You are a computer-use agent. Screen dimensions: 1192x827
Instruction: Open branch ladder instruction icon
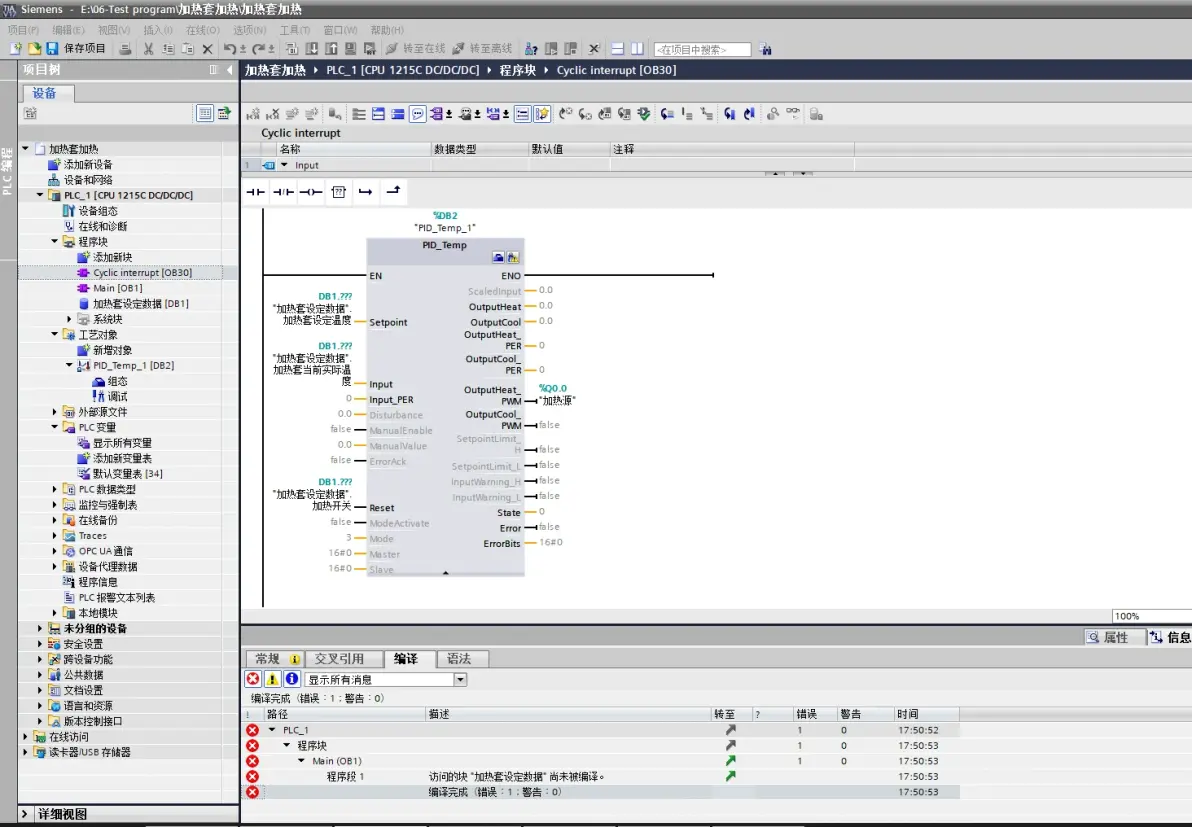(x=366, y=192)
